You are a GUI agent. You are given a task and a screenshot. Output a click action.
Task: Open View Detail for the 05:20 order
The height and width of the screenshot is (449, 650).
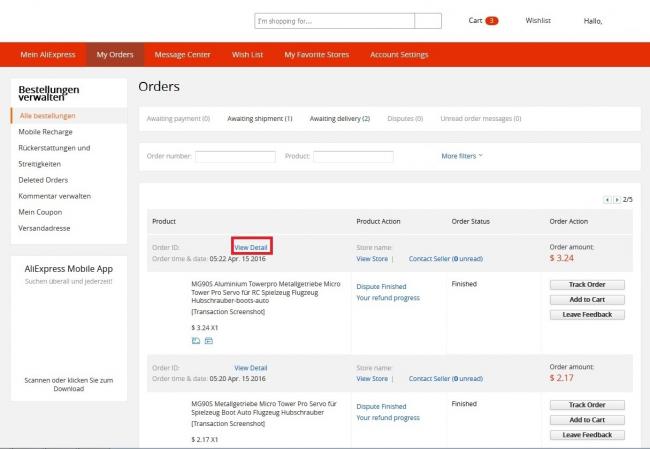point(251,368)
